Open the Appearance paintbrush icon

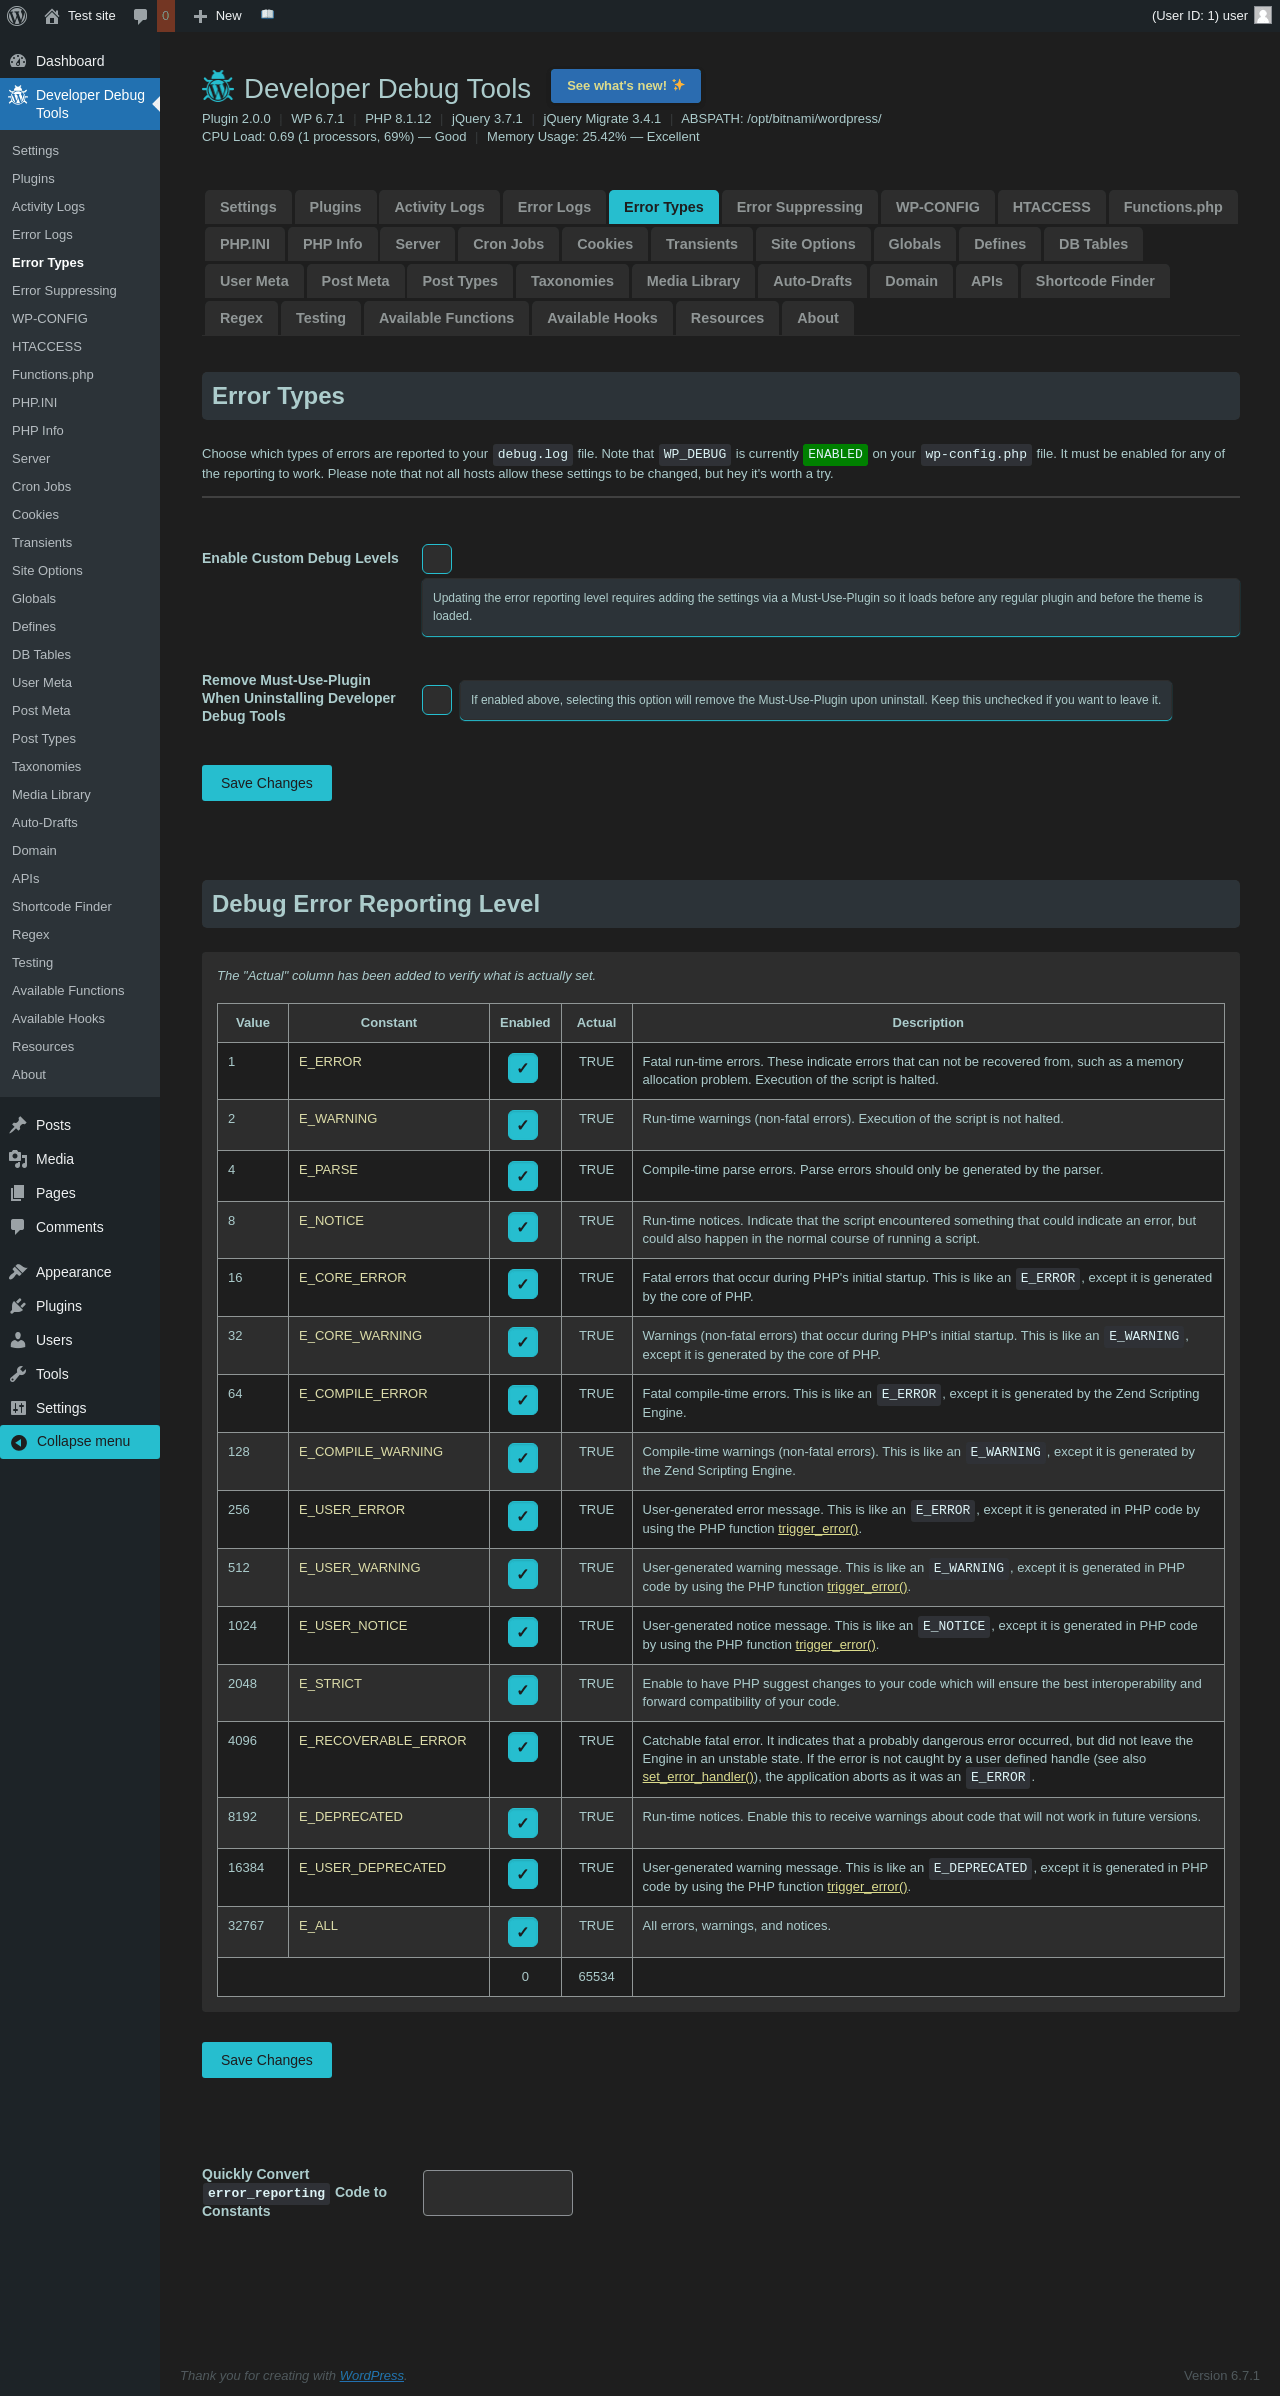18,1272
